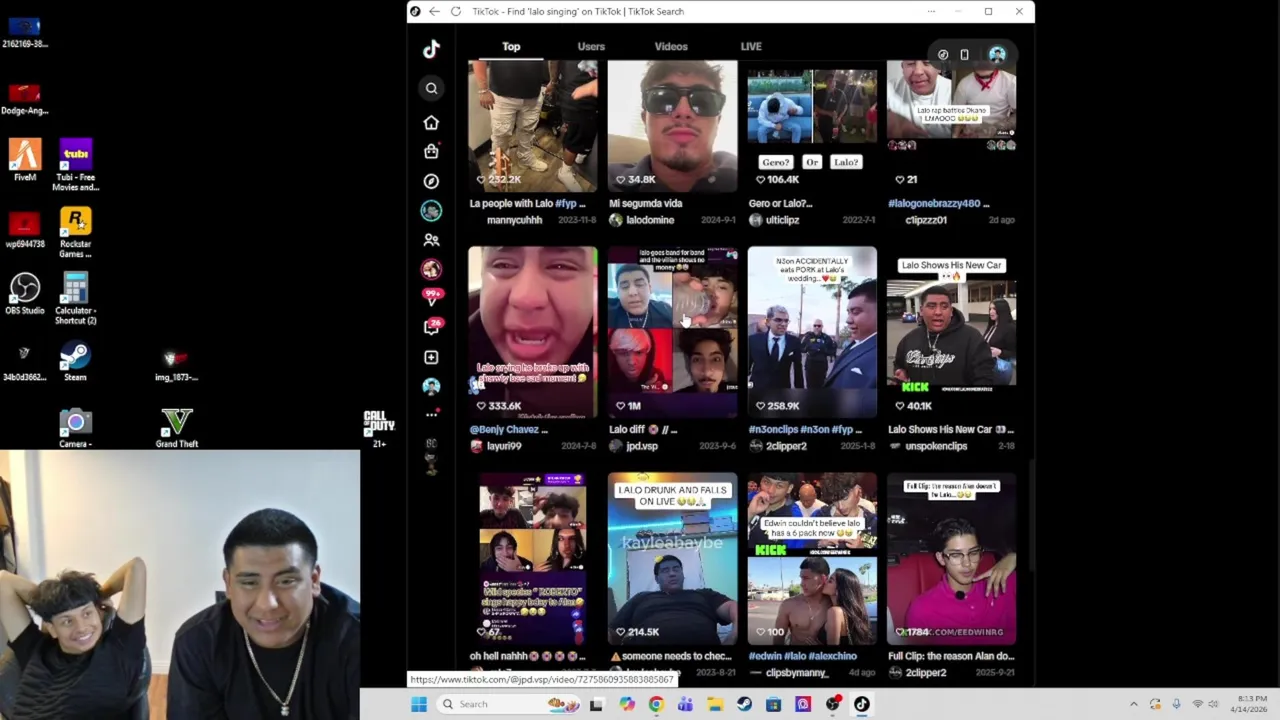Open the 'Lalo diff' video with 1M likes

click(673, 332)
